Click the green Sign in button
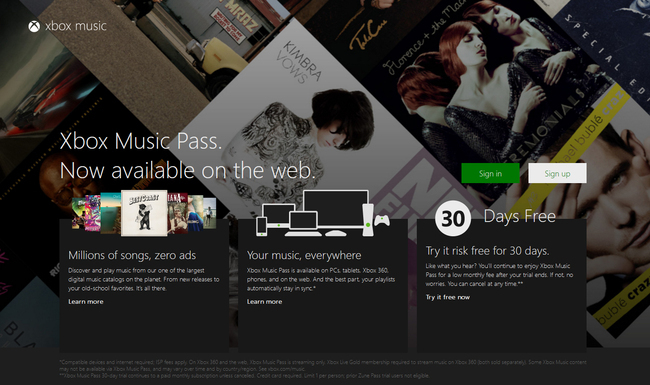This screenshot has height=385, width=650. (x=490, y=173)
